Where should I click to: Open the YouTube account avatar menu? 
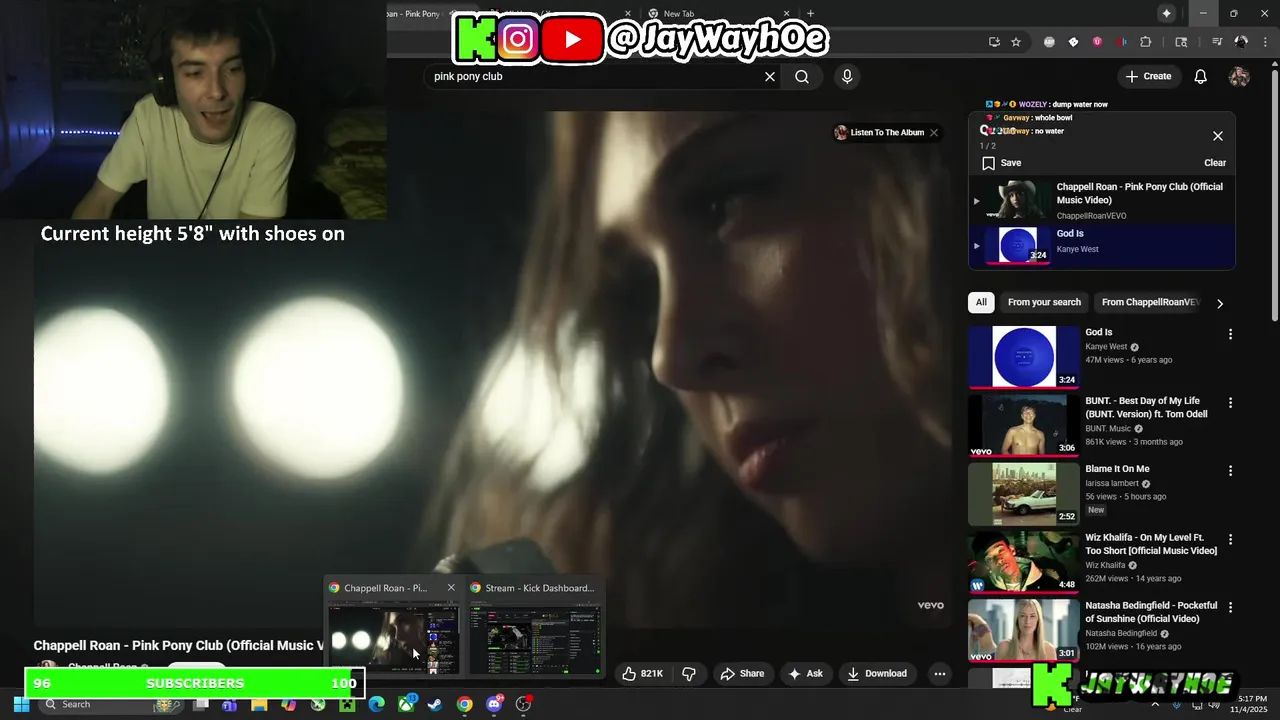click(1239, 76)
